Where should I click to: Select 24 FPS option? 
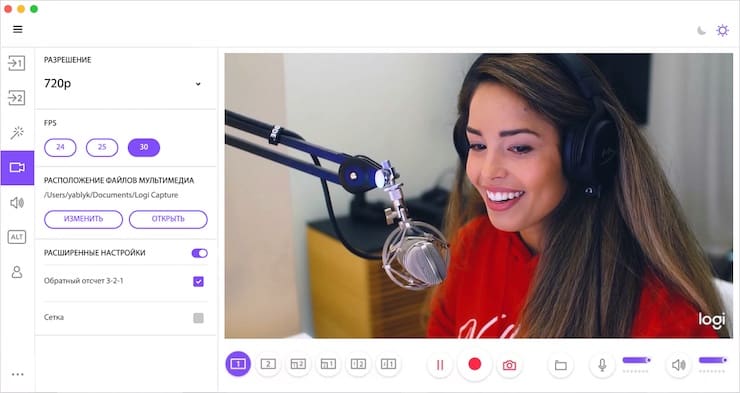pos(60,147)
